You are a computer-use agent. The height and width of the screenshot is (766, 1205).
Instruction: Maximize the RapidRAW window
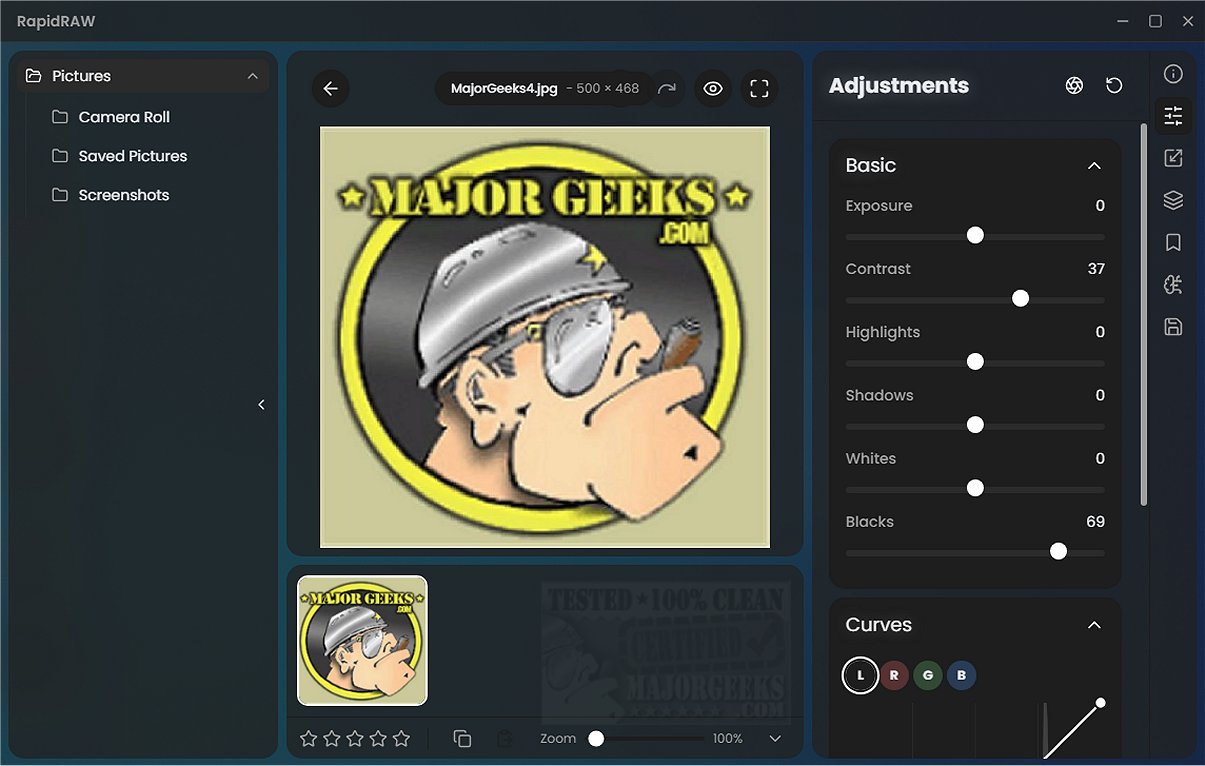pyautogui.click(x=1155, y=21)
